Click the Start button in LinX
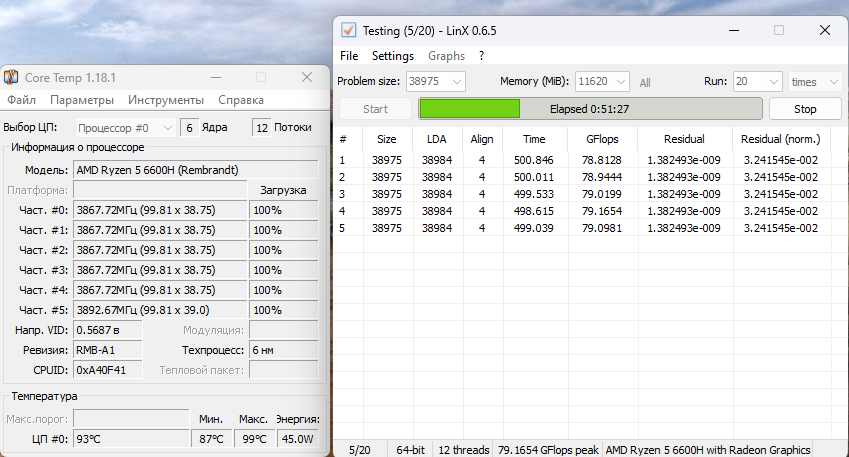The height and width of the screenshot is (457, 849). [x=375, y=109]
